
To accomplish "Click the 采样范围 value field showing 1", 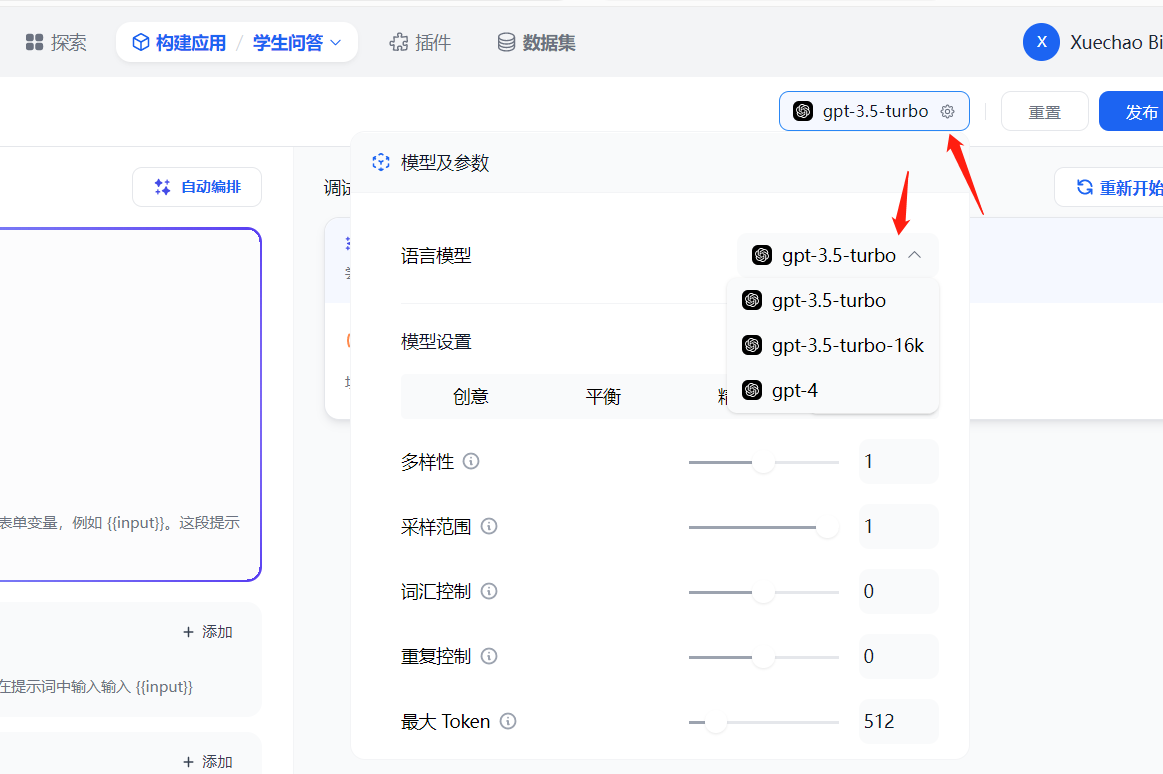I will (898, 526).
